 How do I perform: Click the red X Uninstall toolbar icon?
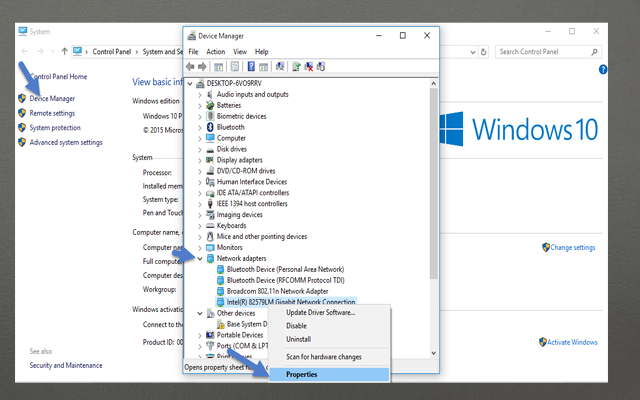tap(308, 66)
